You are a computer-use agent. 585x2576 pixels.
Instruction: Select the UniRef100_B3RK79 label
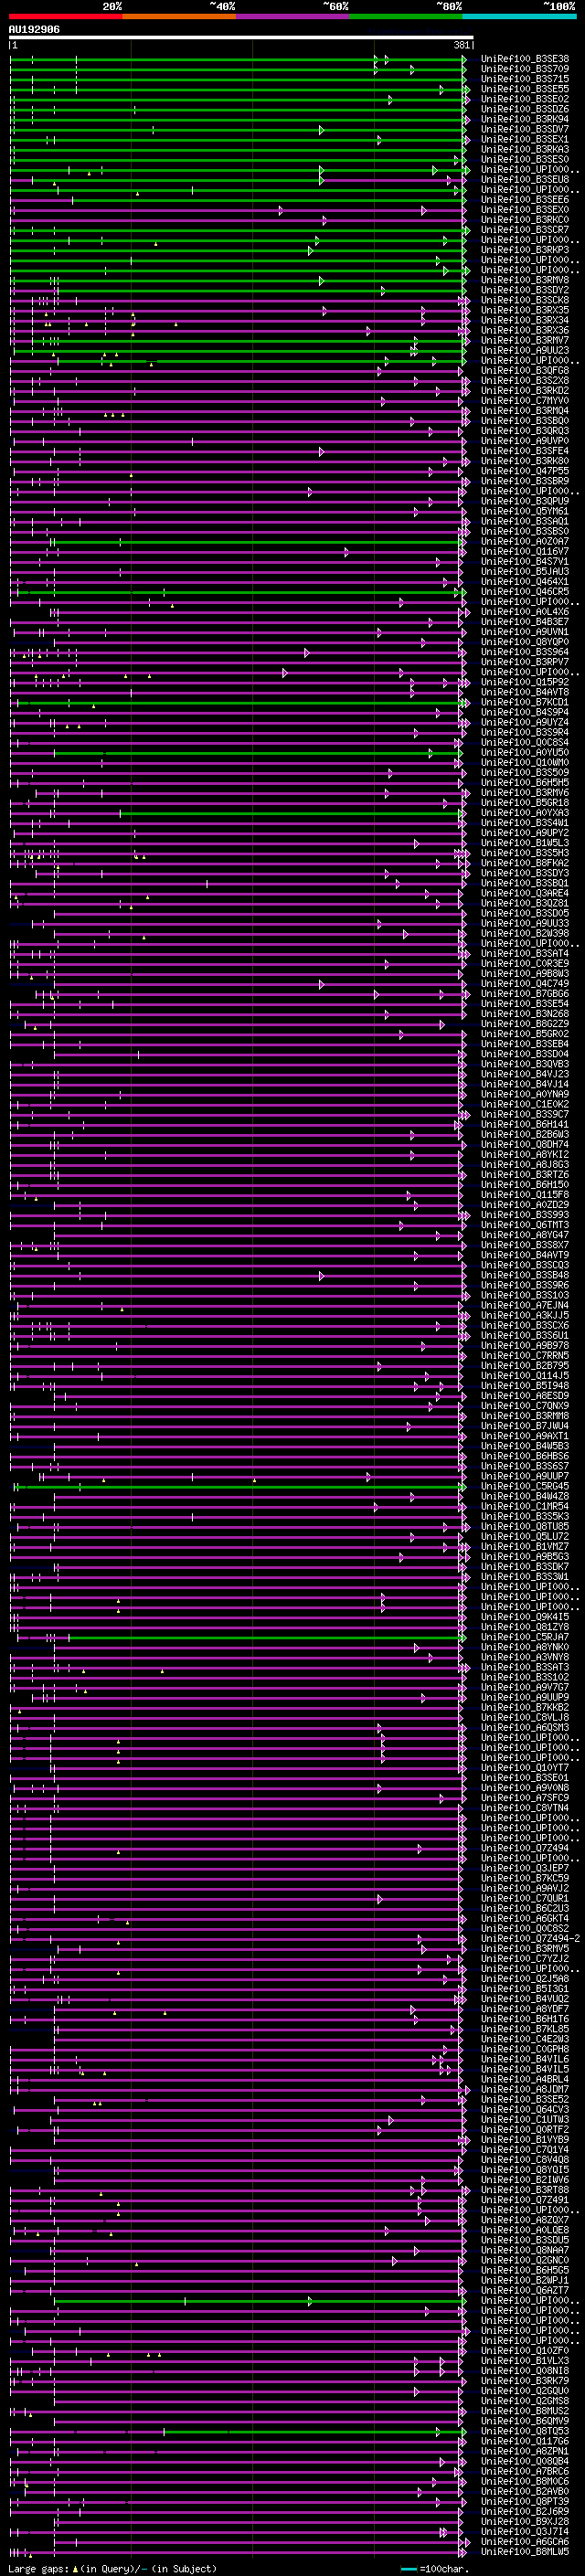pyautogui.click(x=525, y=2382)
